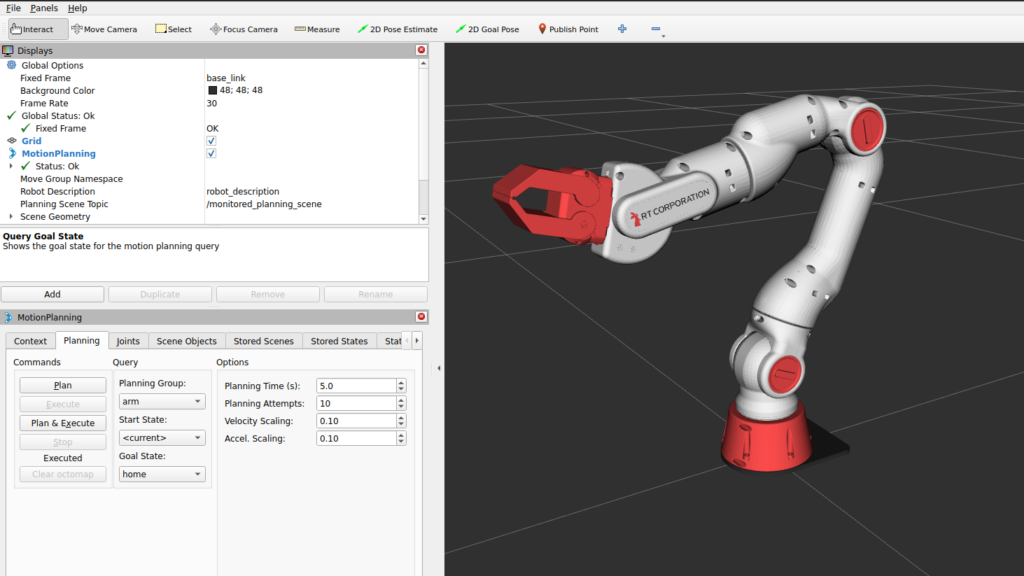Click the Add display button
Screen dimensions: 1024x576
pos(52,294)
